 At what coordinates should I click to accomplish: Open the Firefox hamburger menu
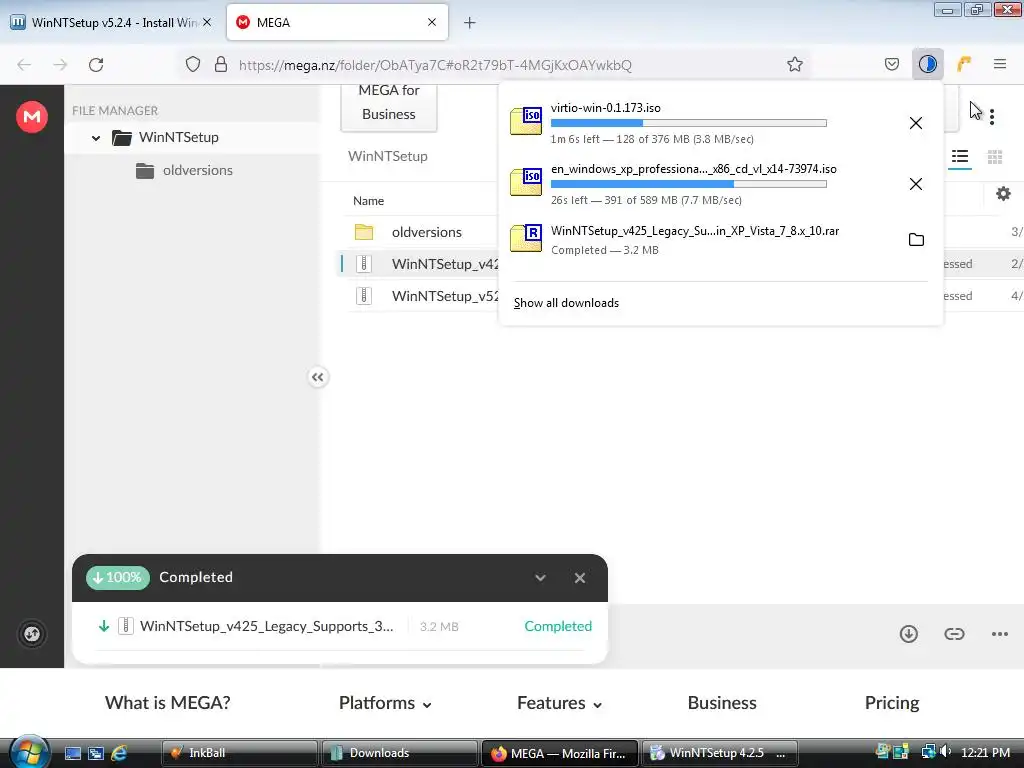1000,64
